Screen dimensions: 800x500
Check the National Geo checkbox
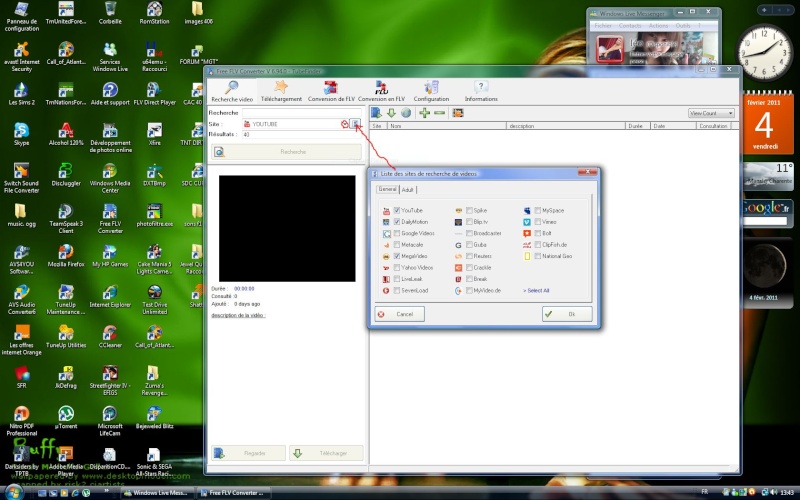pos(537,256)
